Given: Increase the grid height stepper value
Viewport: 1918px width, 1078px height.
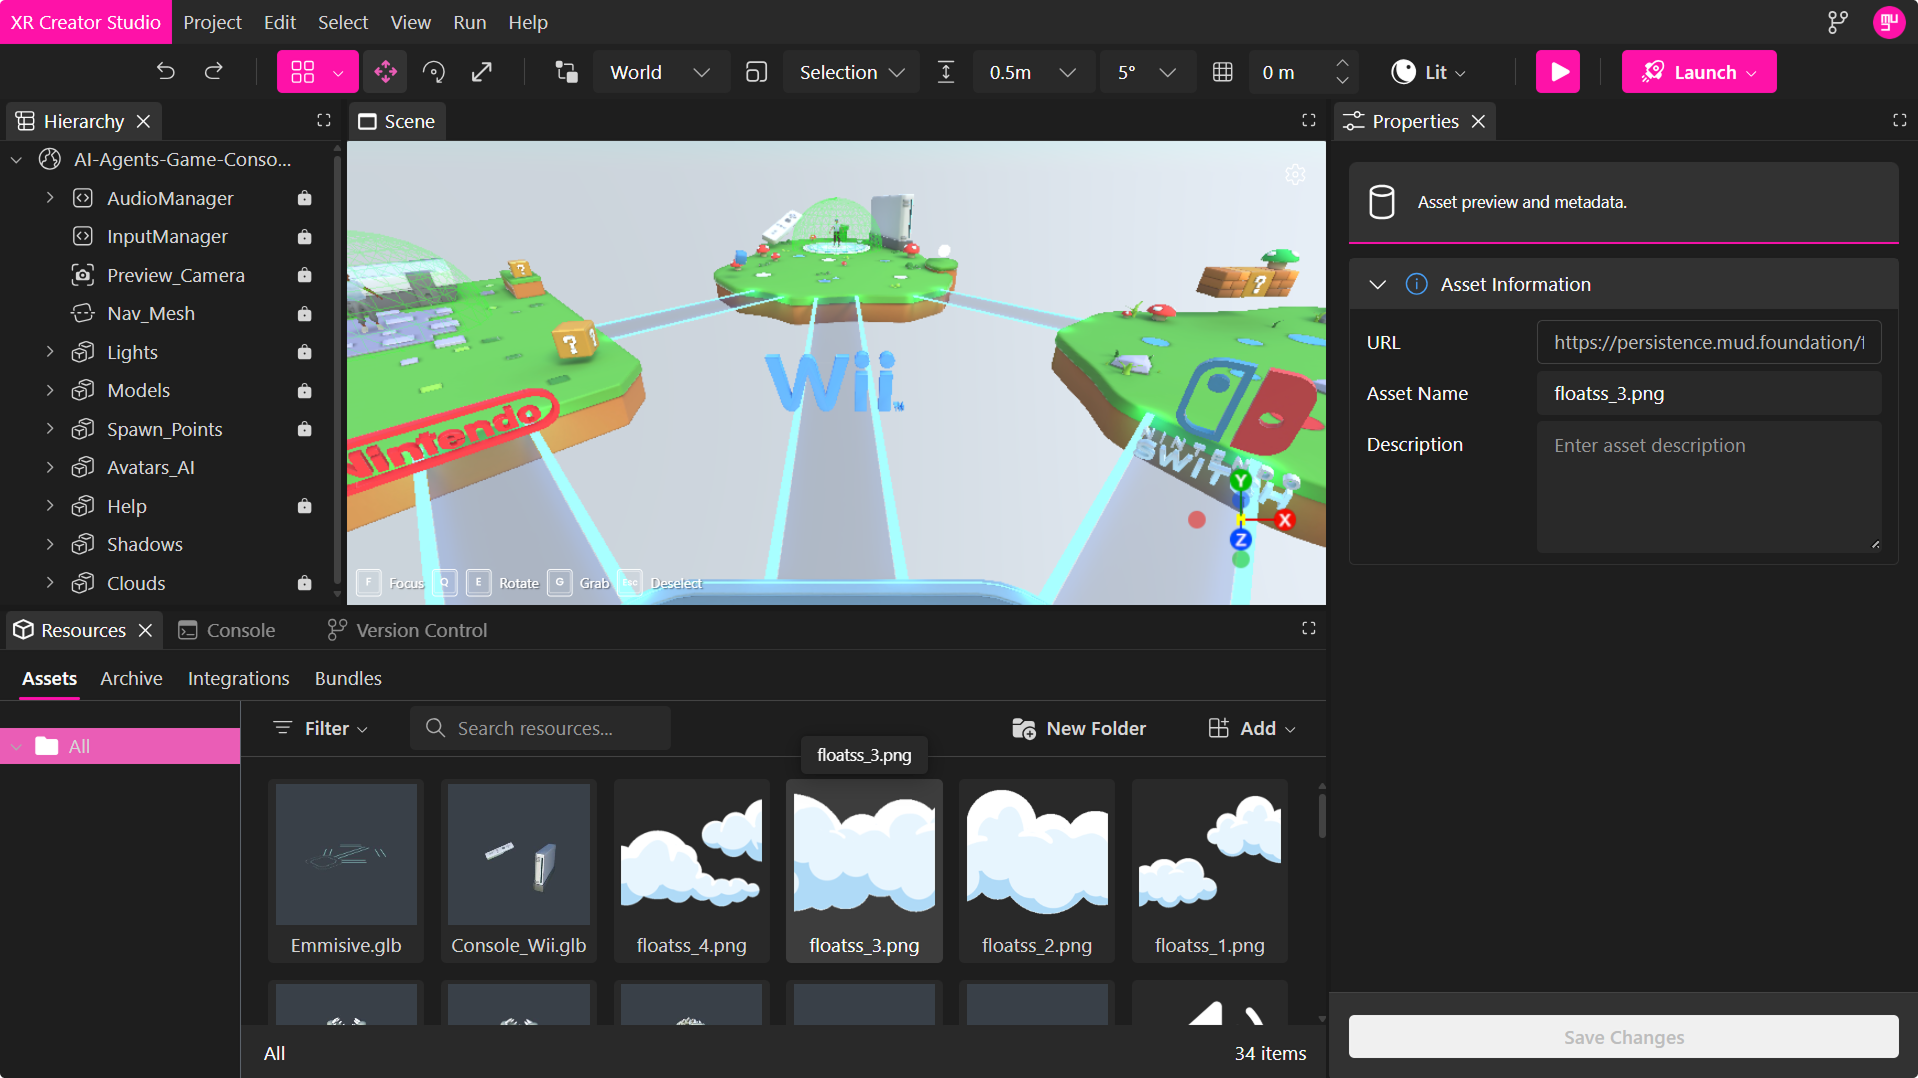Looking at the screenshot, I should (1343, 62).
